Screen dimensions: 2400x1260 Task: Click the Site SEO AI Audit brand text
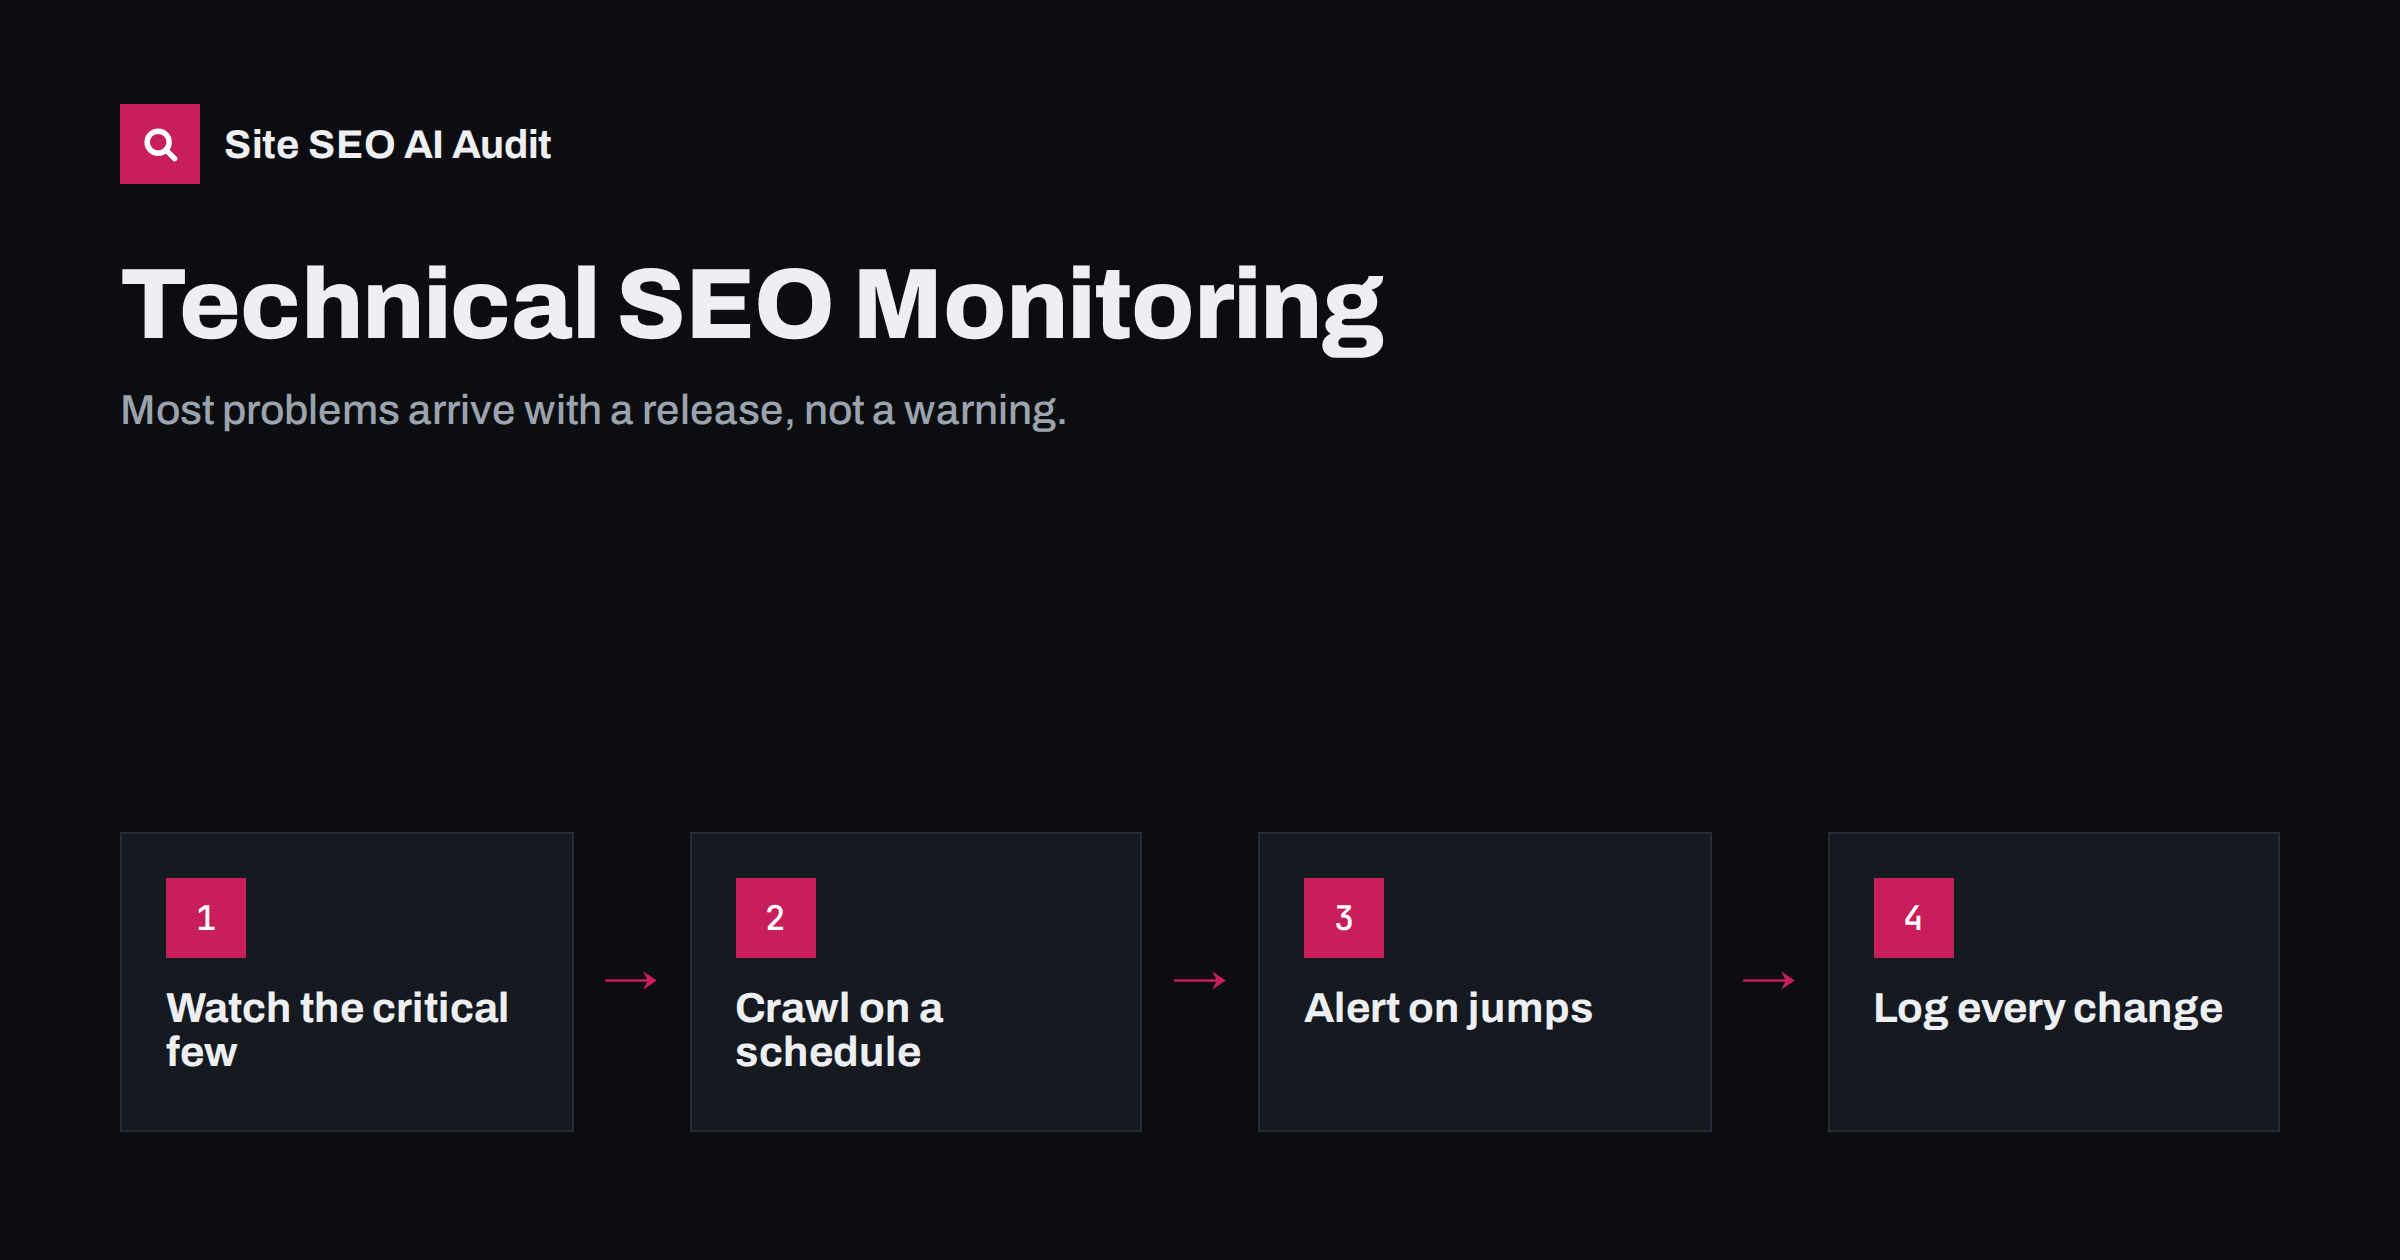(388, 145)
